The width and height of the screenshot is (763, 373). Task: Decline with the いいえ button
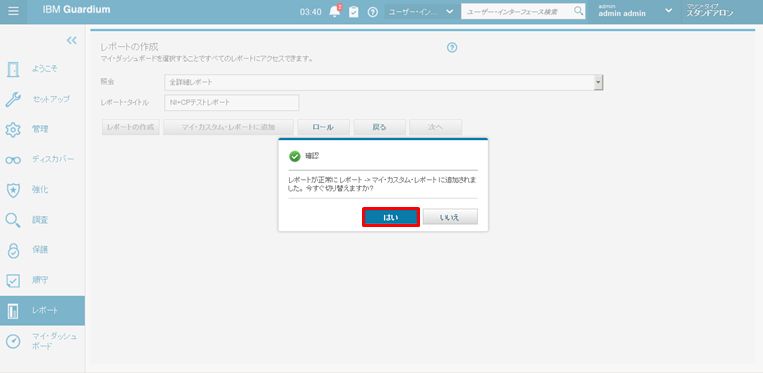click(x=450, y=217)
